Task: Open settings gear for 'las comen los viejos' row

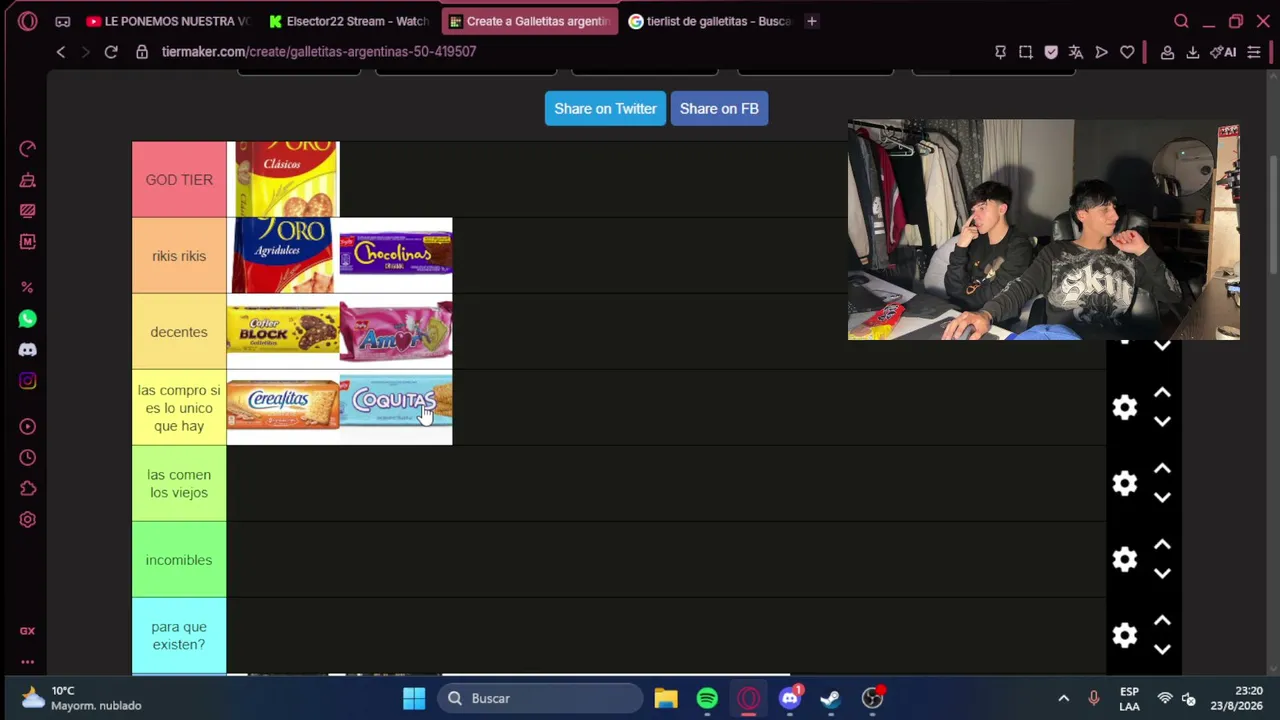Action: (x=1125, y=483)
